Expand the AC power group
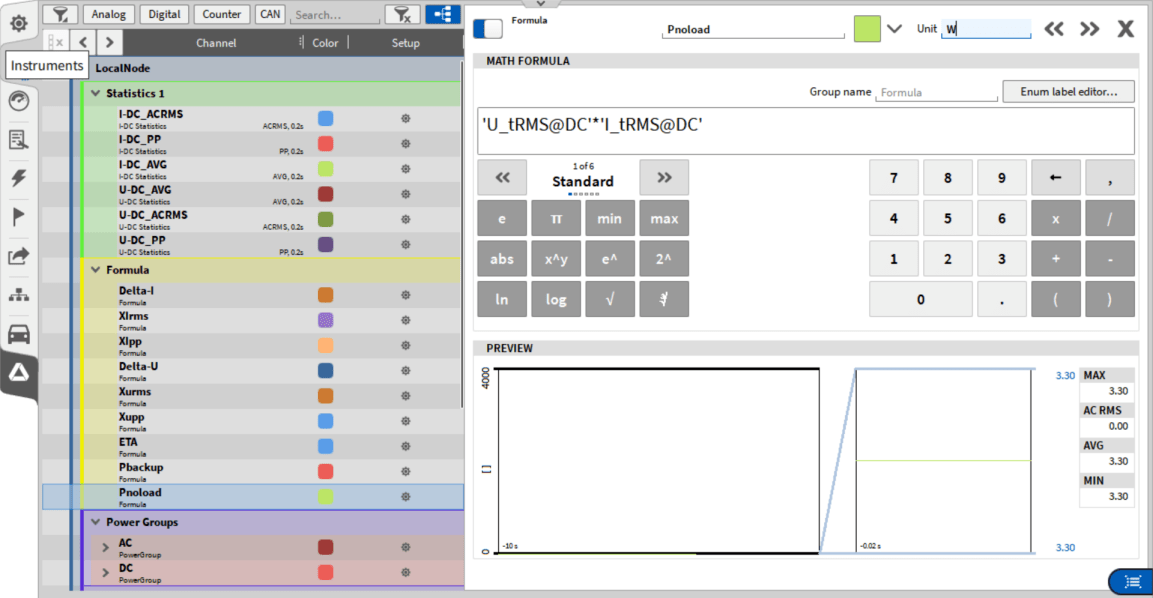 [106, 547]
